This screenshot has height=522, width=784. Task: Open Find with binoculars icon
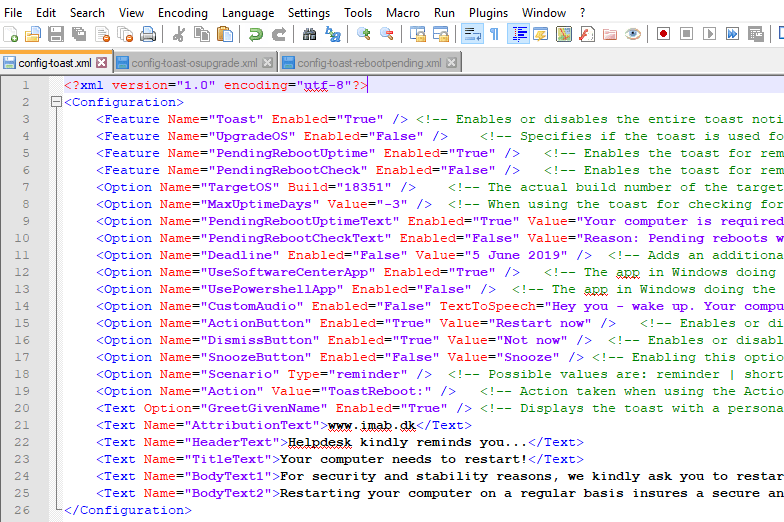[x=310, y=34]
